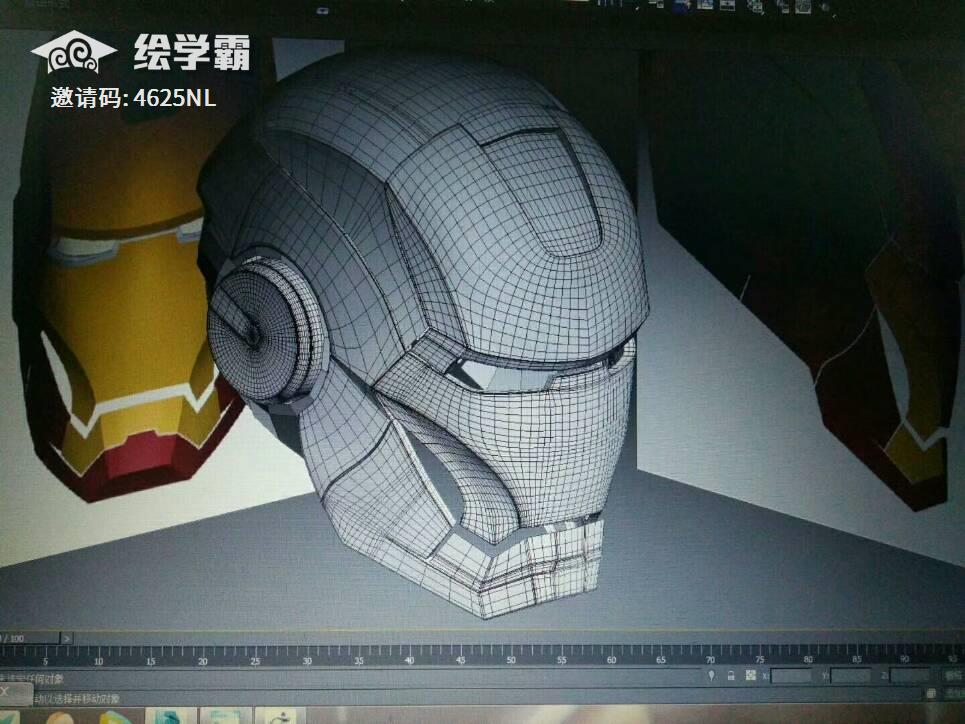Jump to frame 50 on the track bar
Screen dimensions: 965x724
click(511, 660)
